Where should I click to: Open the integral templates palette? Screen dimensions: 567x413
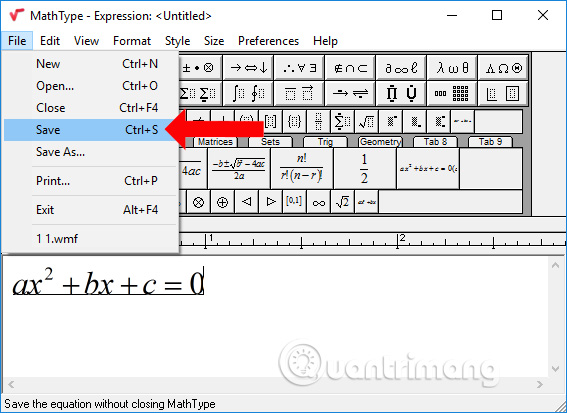(248, 94)
